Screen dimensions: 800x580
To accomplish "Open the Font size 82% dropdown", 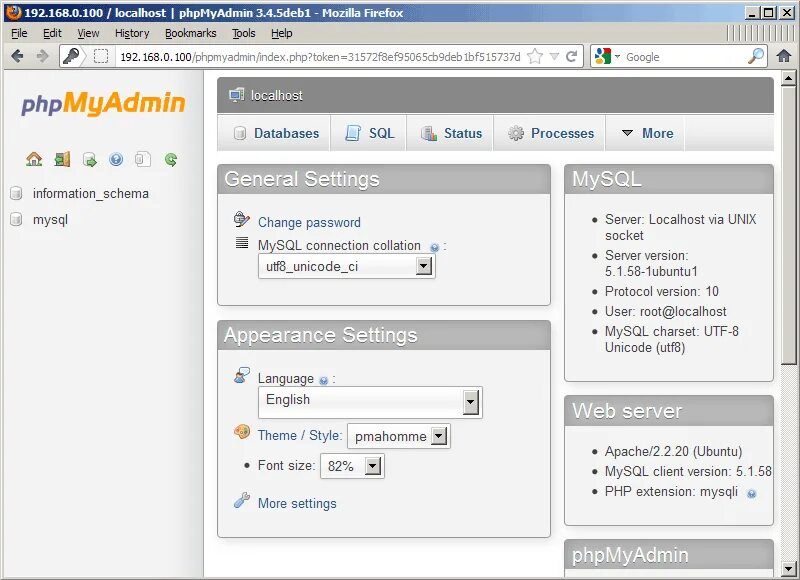I will [352, 466].
